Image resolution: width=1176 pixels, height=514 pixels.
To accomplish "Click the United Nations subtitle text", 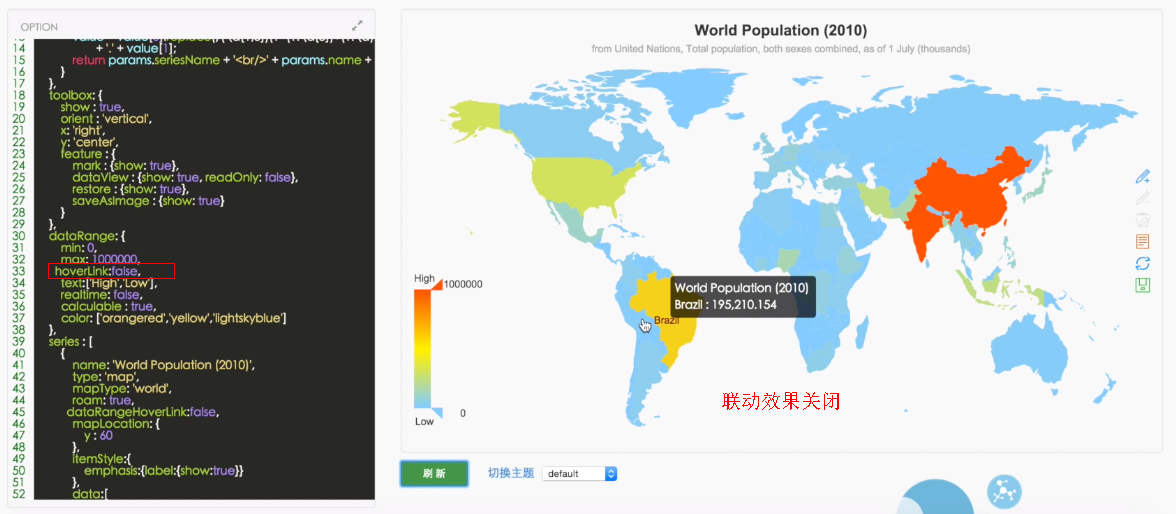I will (x=781, y=49).
